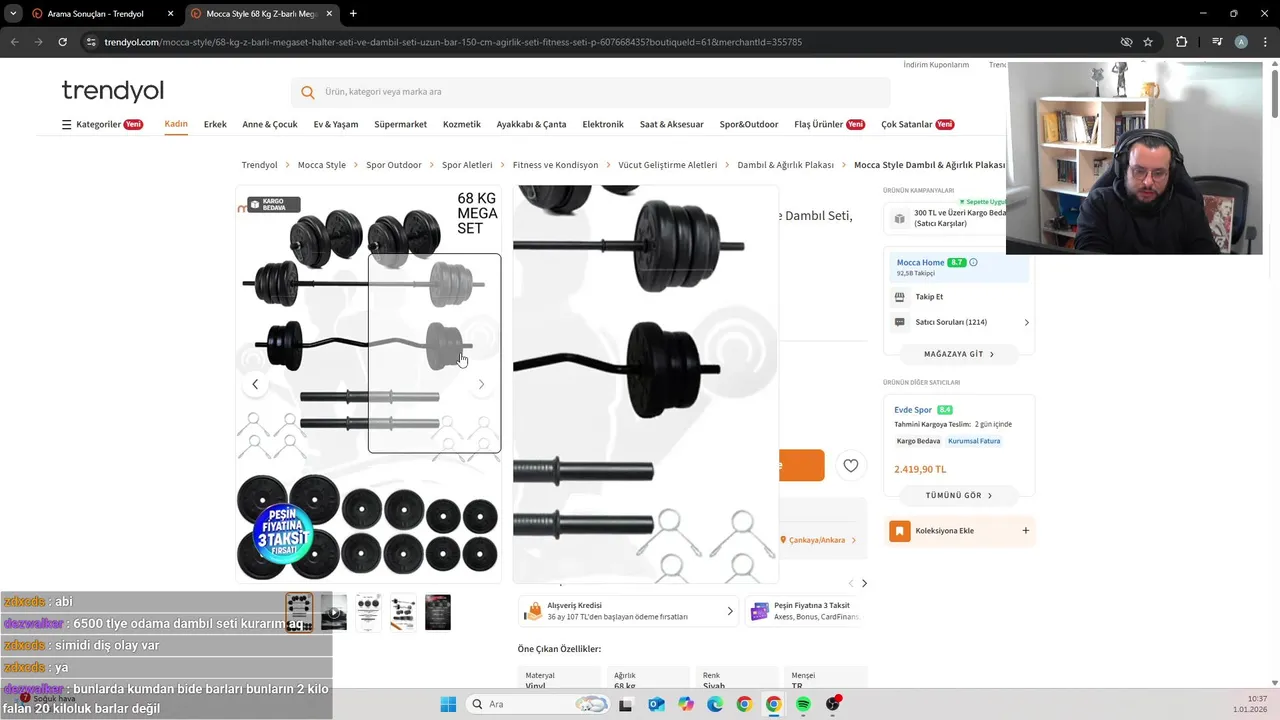Select the first product thumbnail
Image resolution: width=1280 pixels, height=720 pixels.
(x=299, y=612)
